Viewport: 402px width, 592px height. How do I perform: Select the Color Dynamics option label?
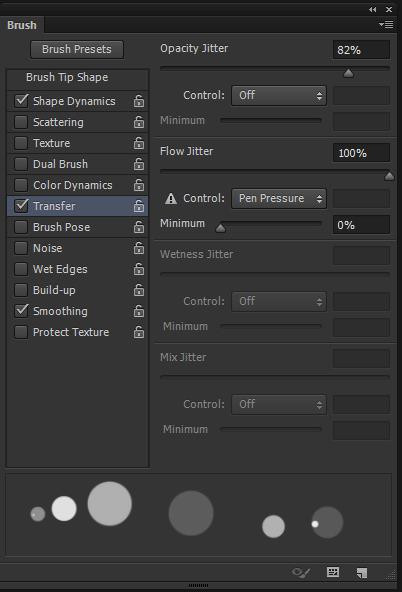coord(73,185)
